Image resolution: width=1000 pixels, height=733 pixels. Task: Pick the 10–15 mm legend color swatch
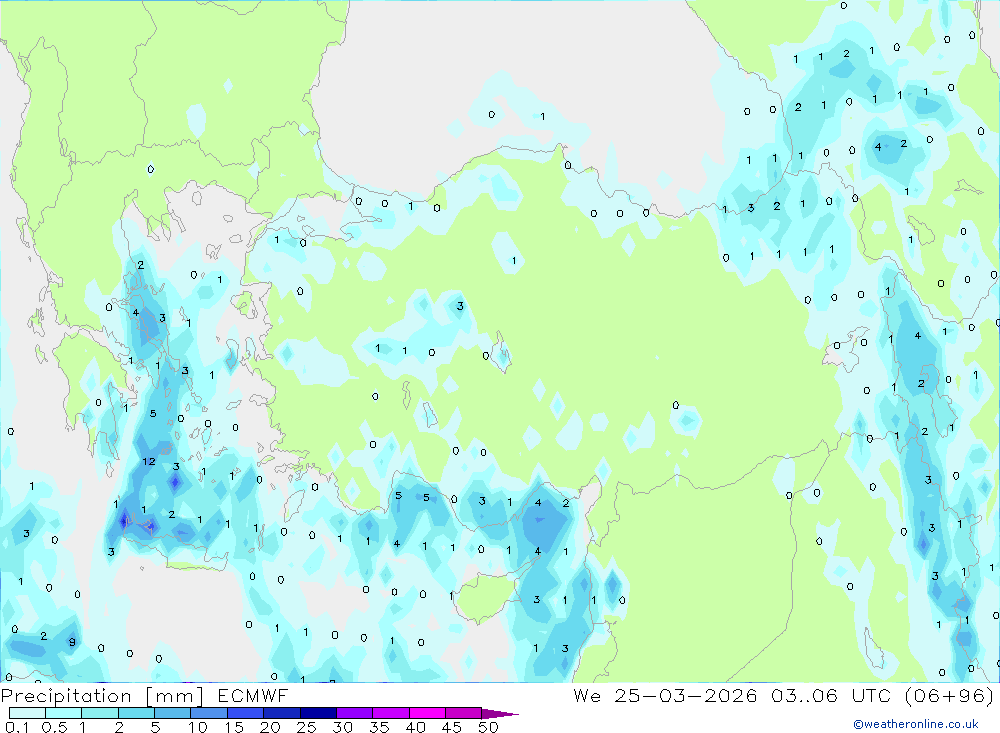point(209,713)
